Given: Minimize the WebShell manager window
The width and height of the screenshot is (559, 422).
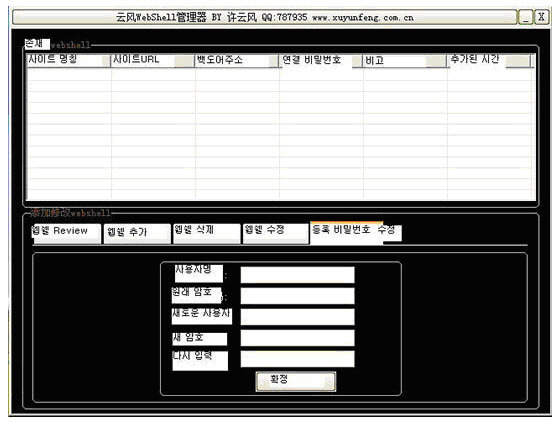Looking at the screenshot, I should pyautogui.click(x=525, y=17).
